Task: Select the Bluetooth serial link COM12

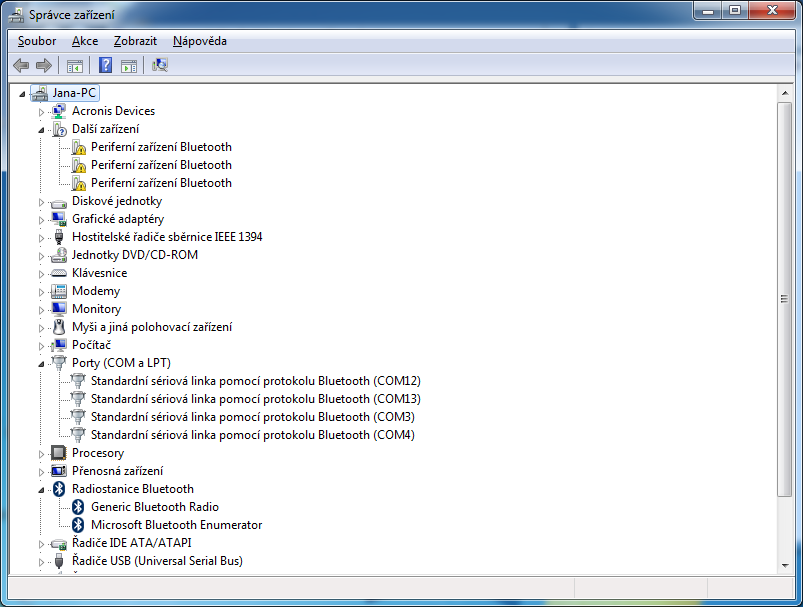Action: (256, 381)
